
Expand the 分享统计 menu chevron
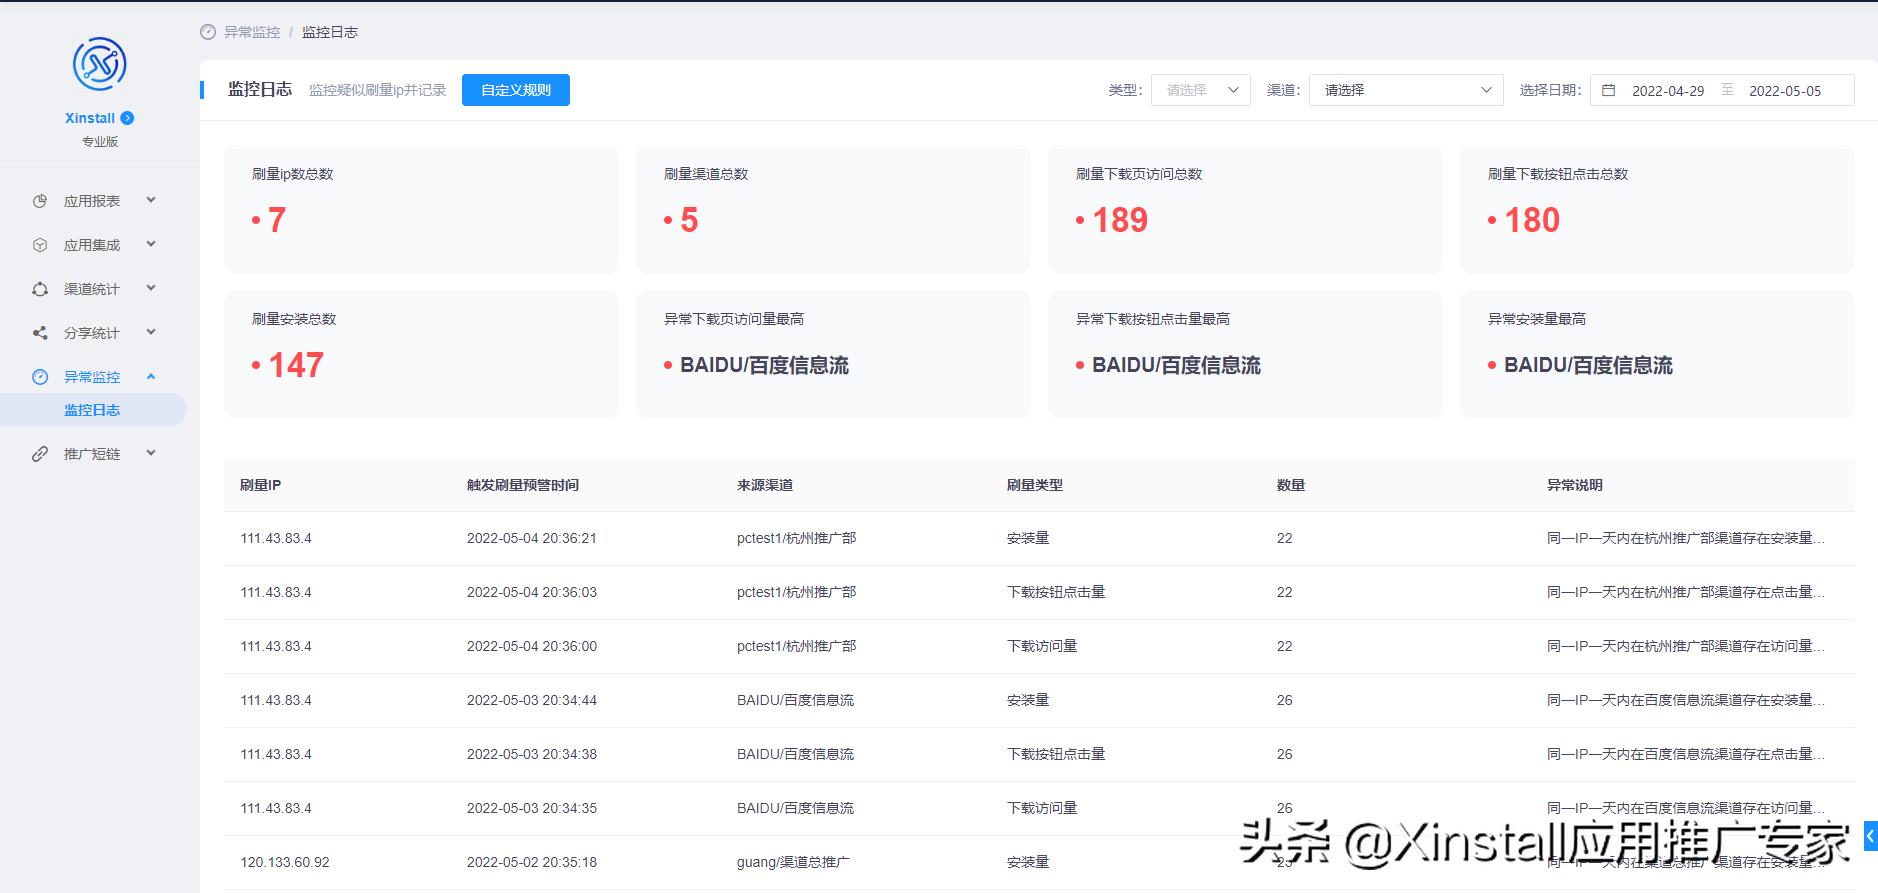pyautogui.click(x=151, y=332)
